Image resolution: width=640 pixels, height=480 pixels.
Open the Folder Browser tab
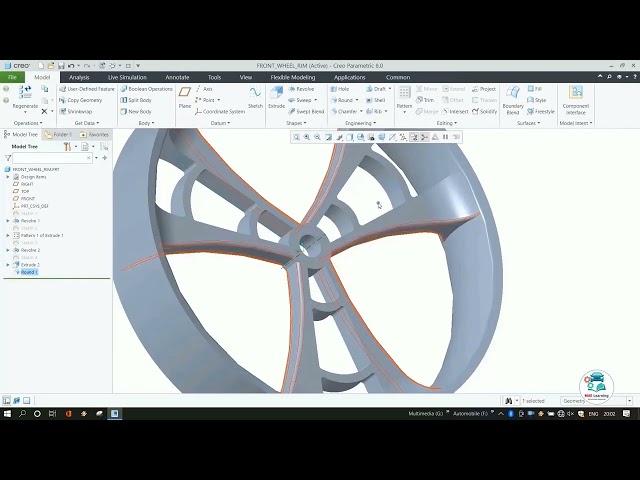[x=59, y=134]
